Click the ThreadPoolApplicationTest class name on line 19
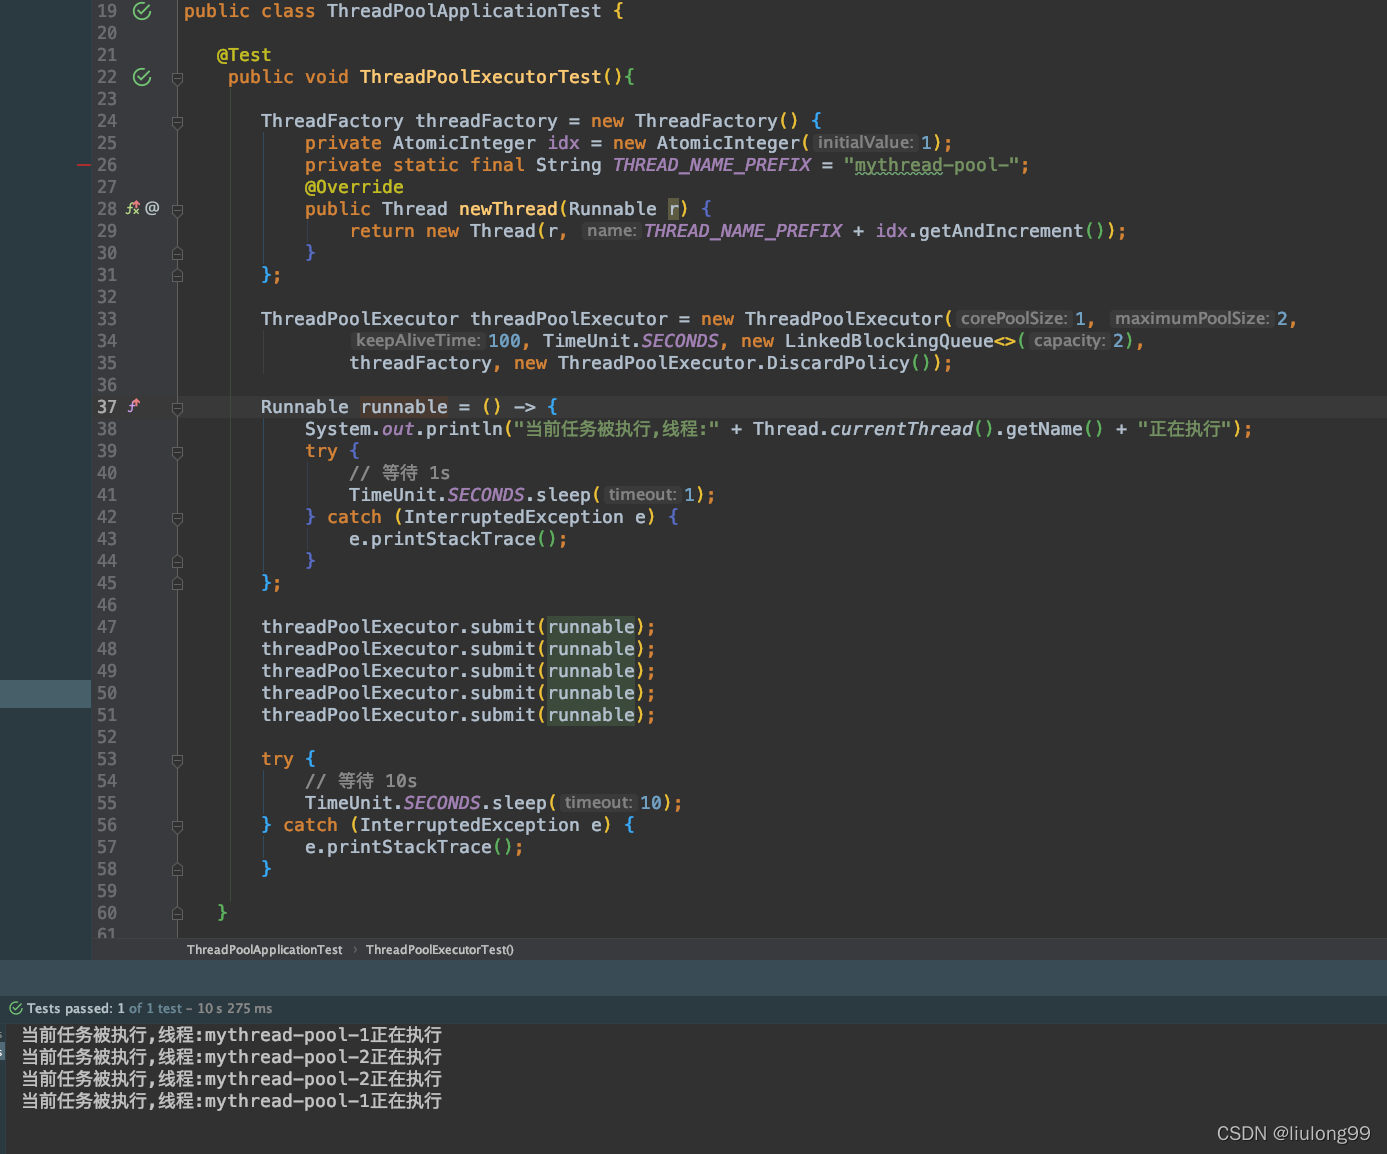The image size is (1387, 1154). tap(464, 11)
